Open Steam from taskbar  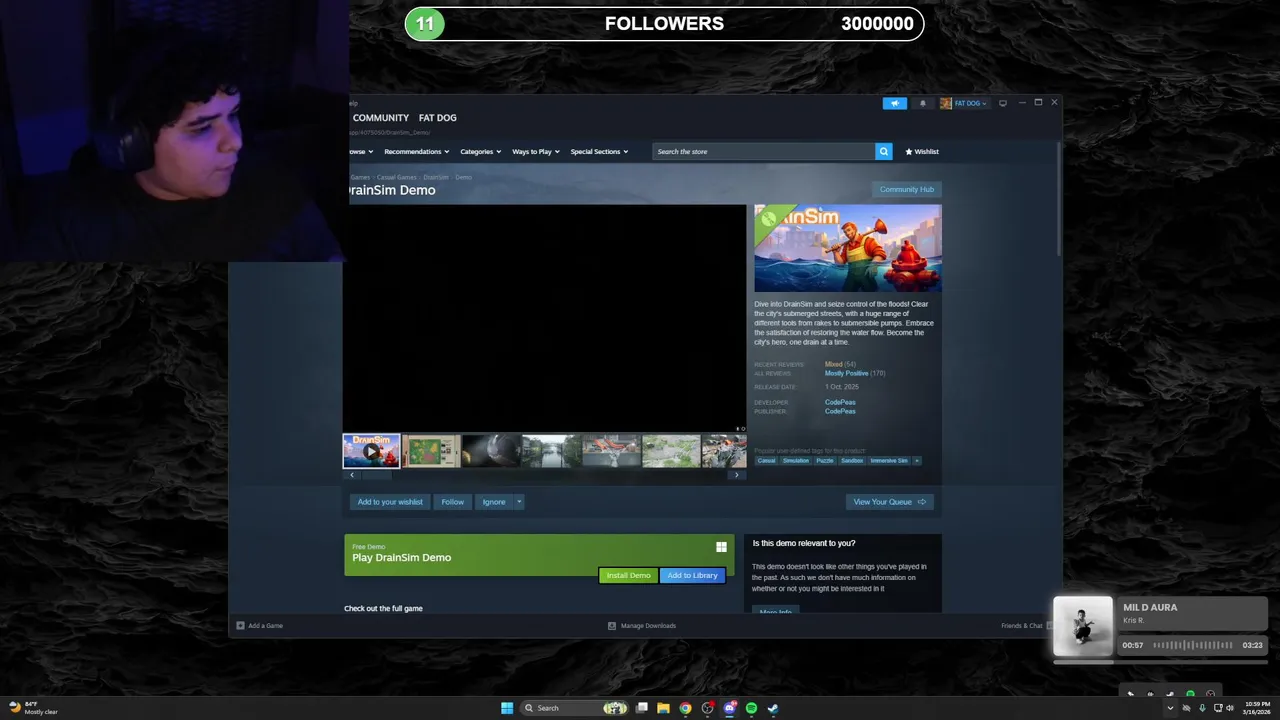(773, 708)
